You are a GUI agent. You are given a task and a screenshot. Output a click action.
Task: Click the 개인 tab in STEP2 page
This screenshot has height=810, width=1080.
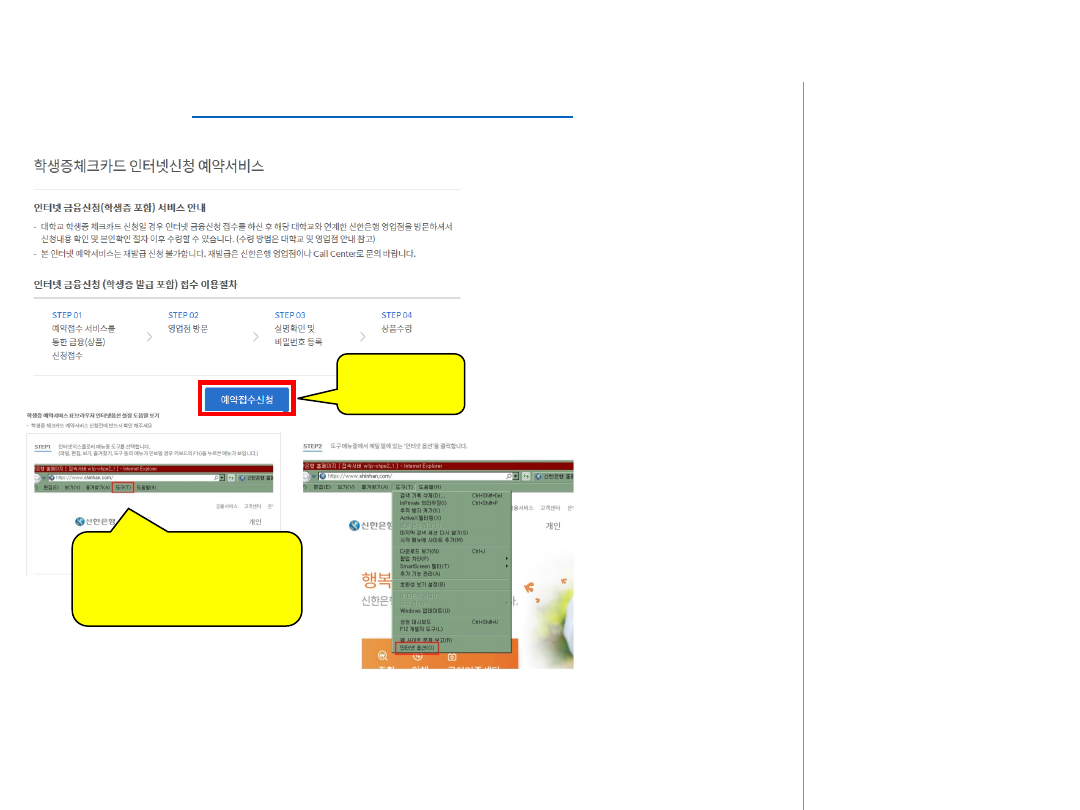(x=553, y=526)
